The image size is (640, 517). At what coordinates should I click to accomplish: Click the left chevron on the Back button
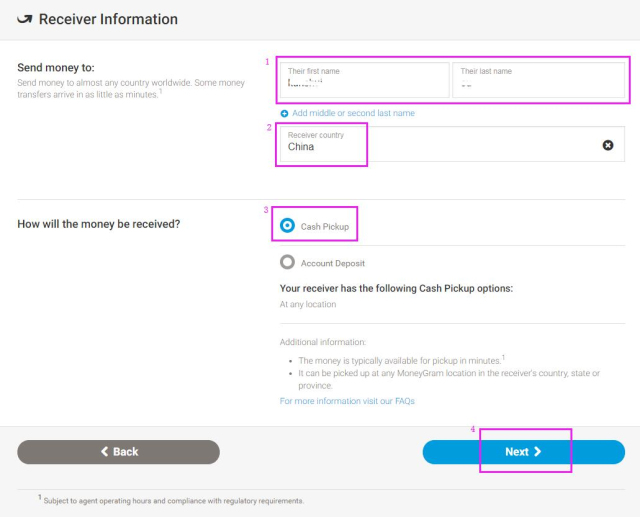click(x=104, y=452)
